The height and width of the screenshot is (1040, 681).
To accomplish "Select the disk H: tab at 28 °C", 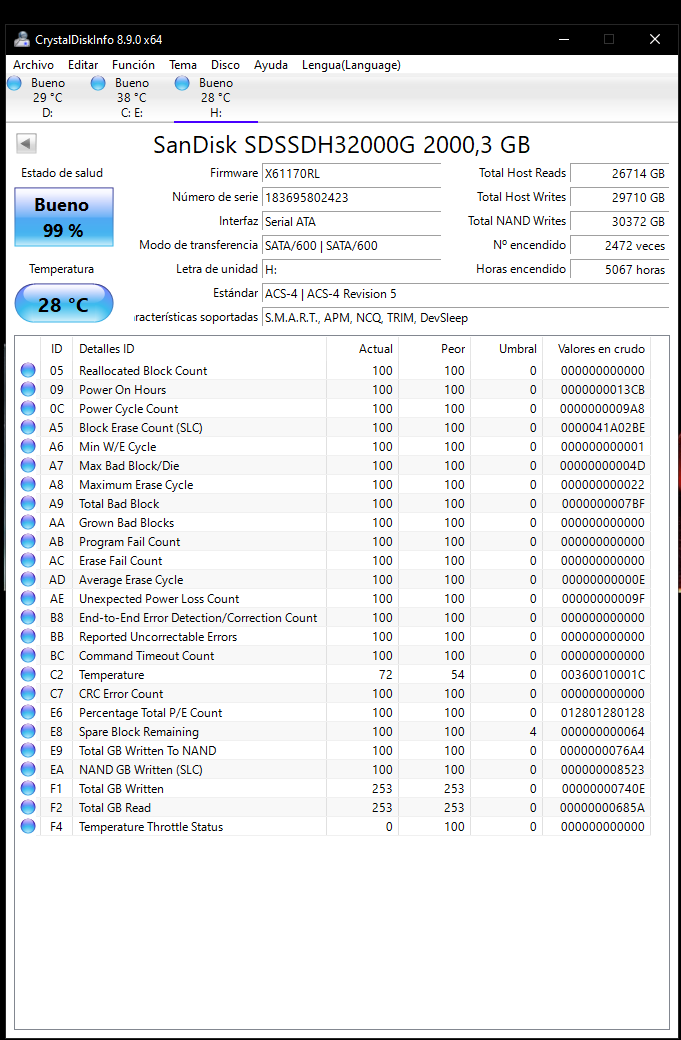I will point(216,98).
